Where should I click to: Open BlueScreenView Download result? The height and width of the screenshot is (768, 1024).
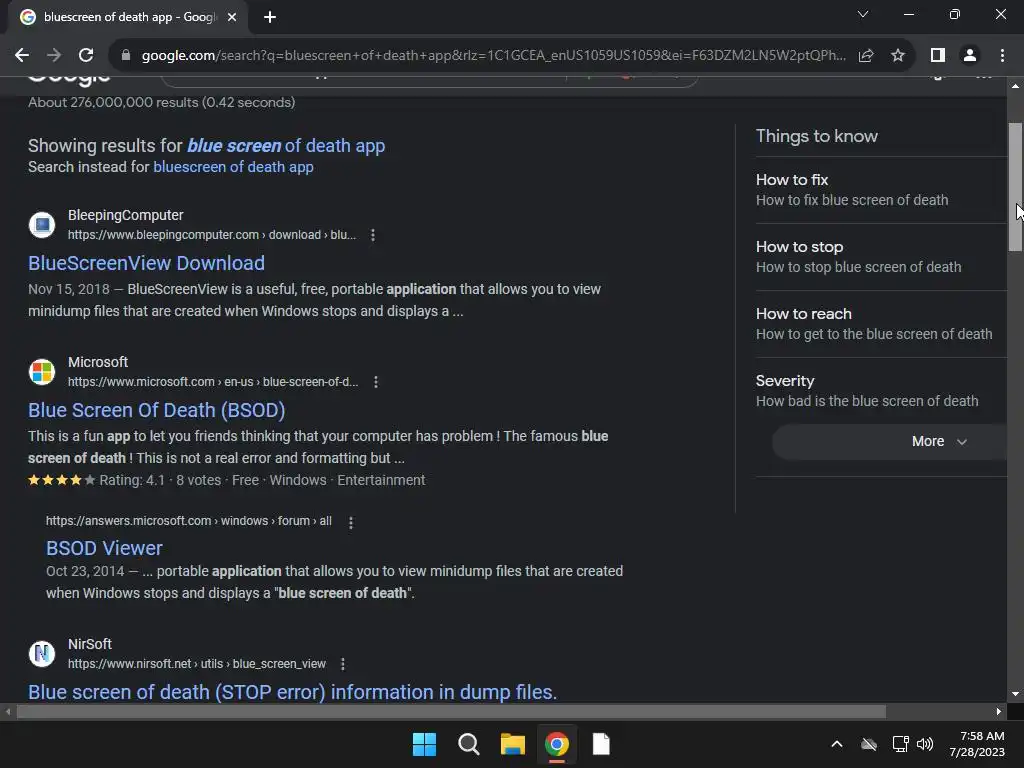(x=146, y=263)
